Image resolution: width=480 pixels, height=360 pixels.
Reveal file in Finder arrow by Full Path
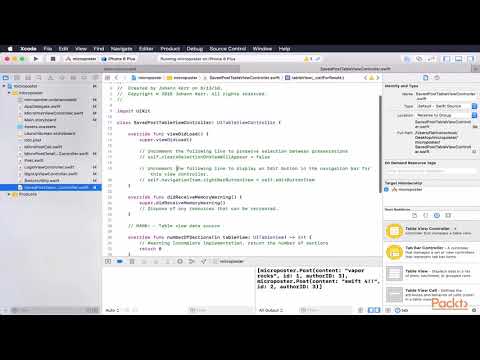click(x=474, y=152)
